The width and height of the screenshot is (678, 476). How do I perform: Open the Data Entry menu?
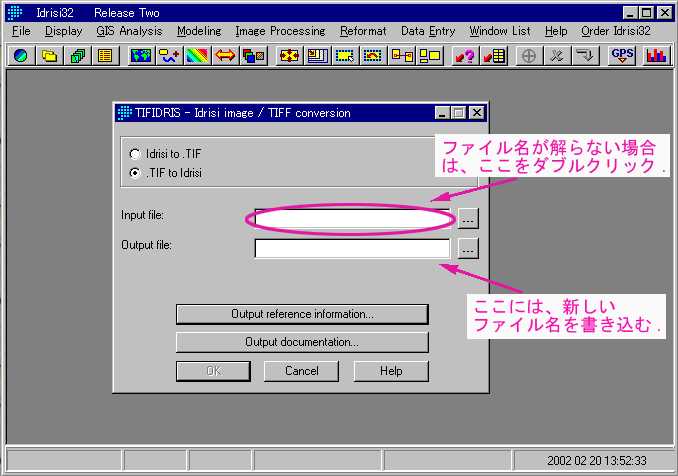(428, 31)
